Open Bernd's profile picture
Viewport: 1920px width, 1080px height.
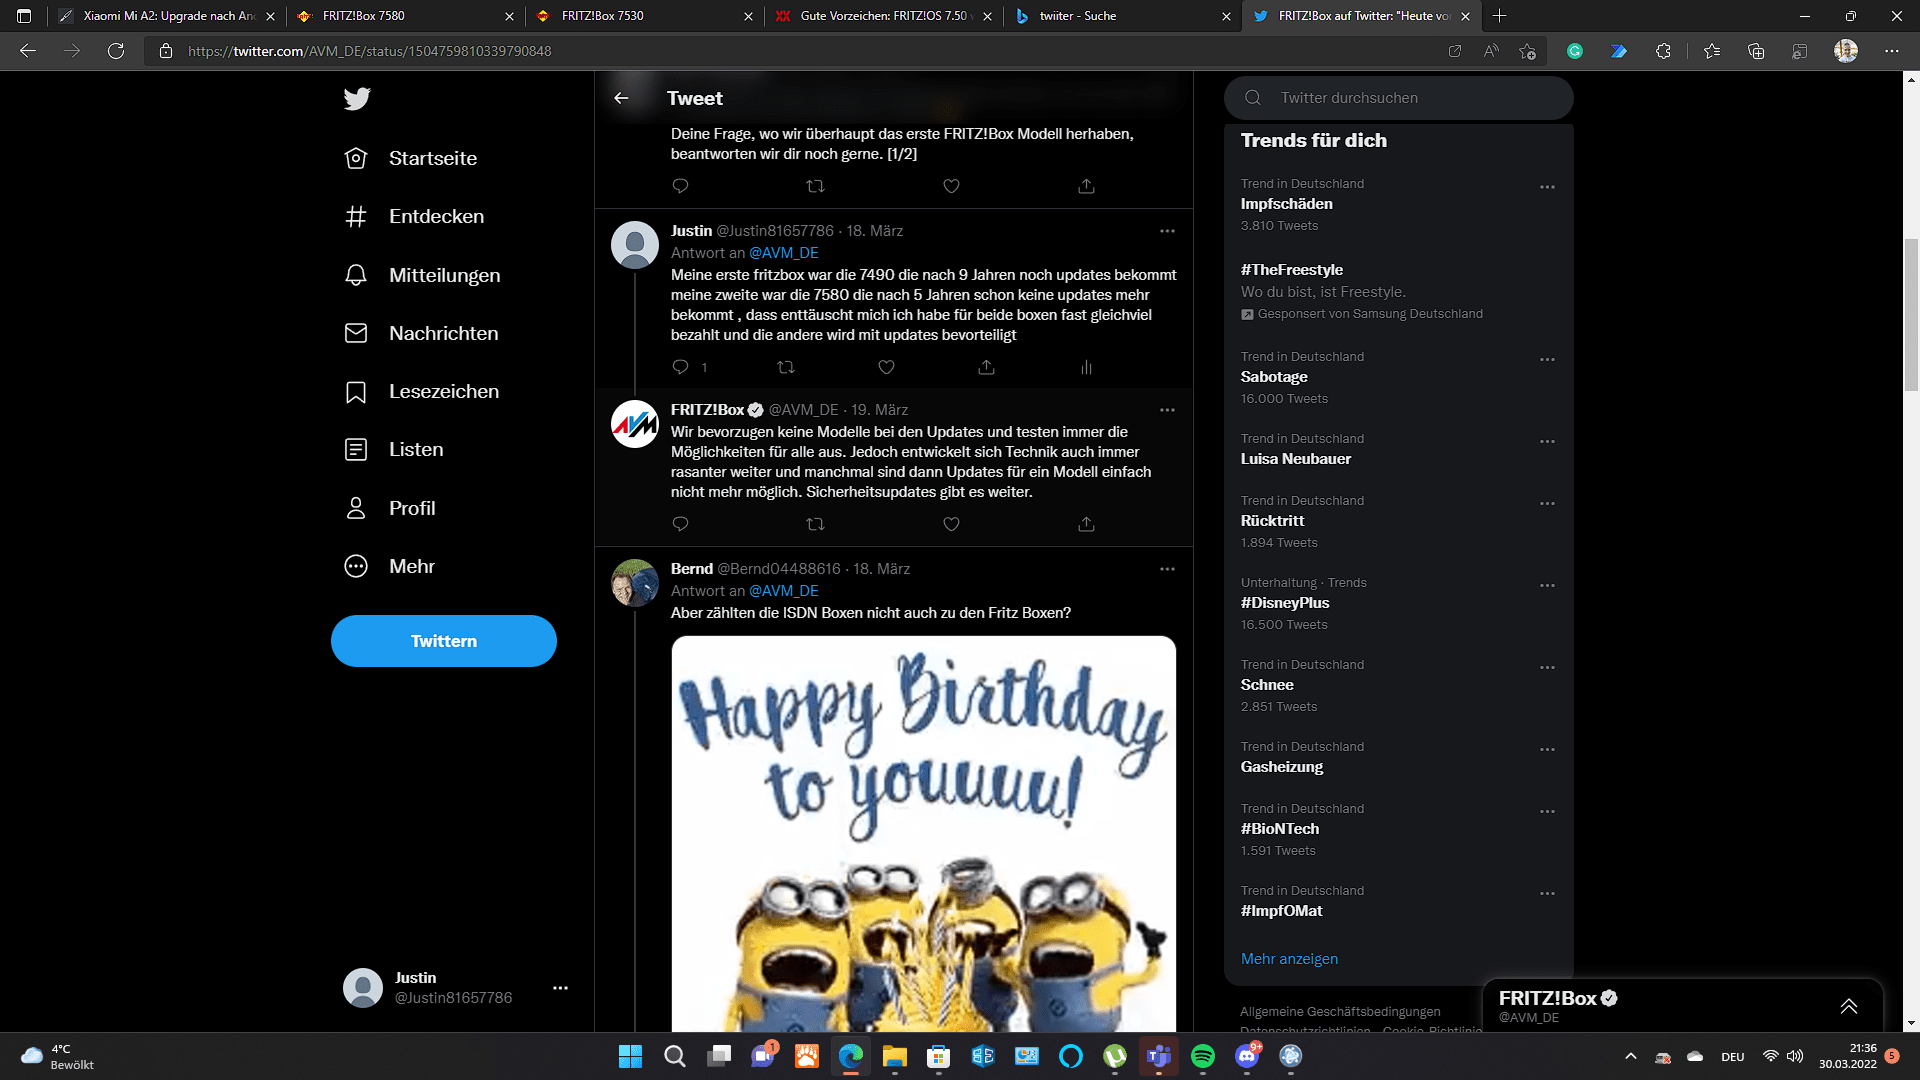click(635, 583)
